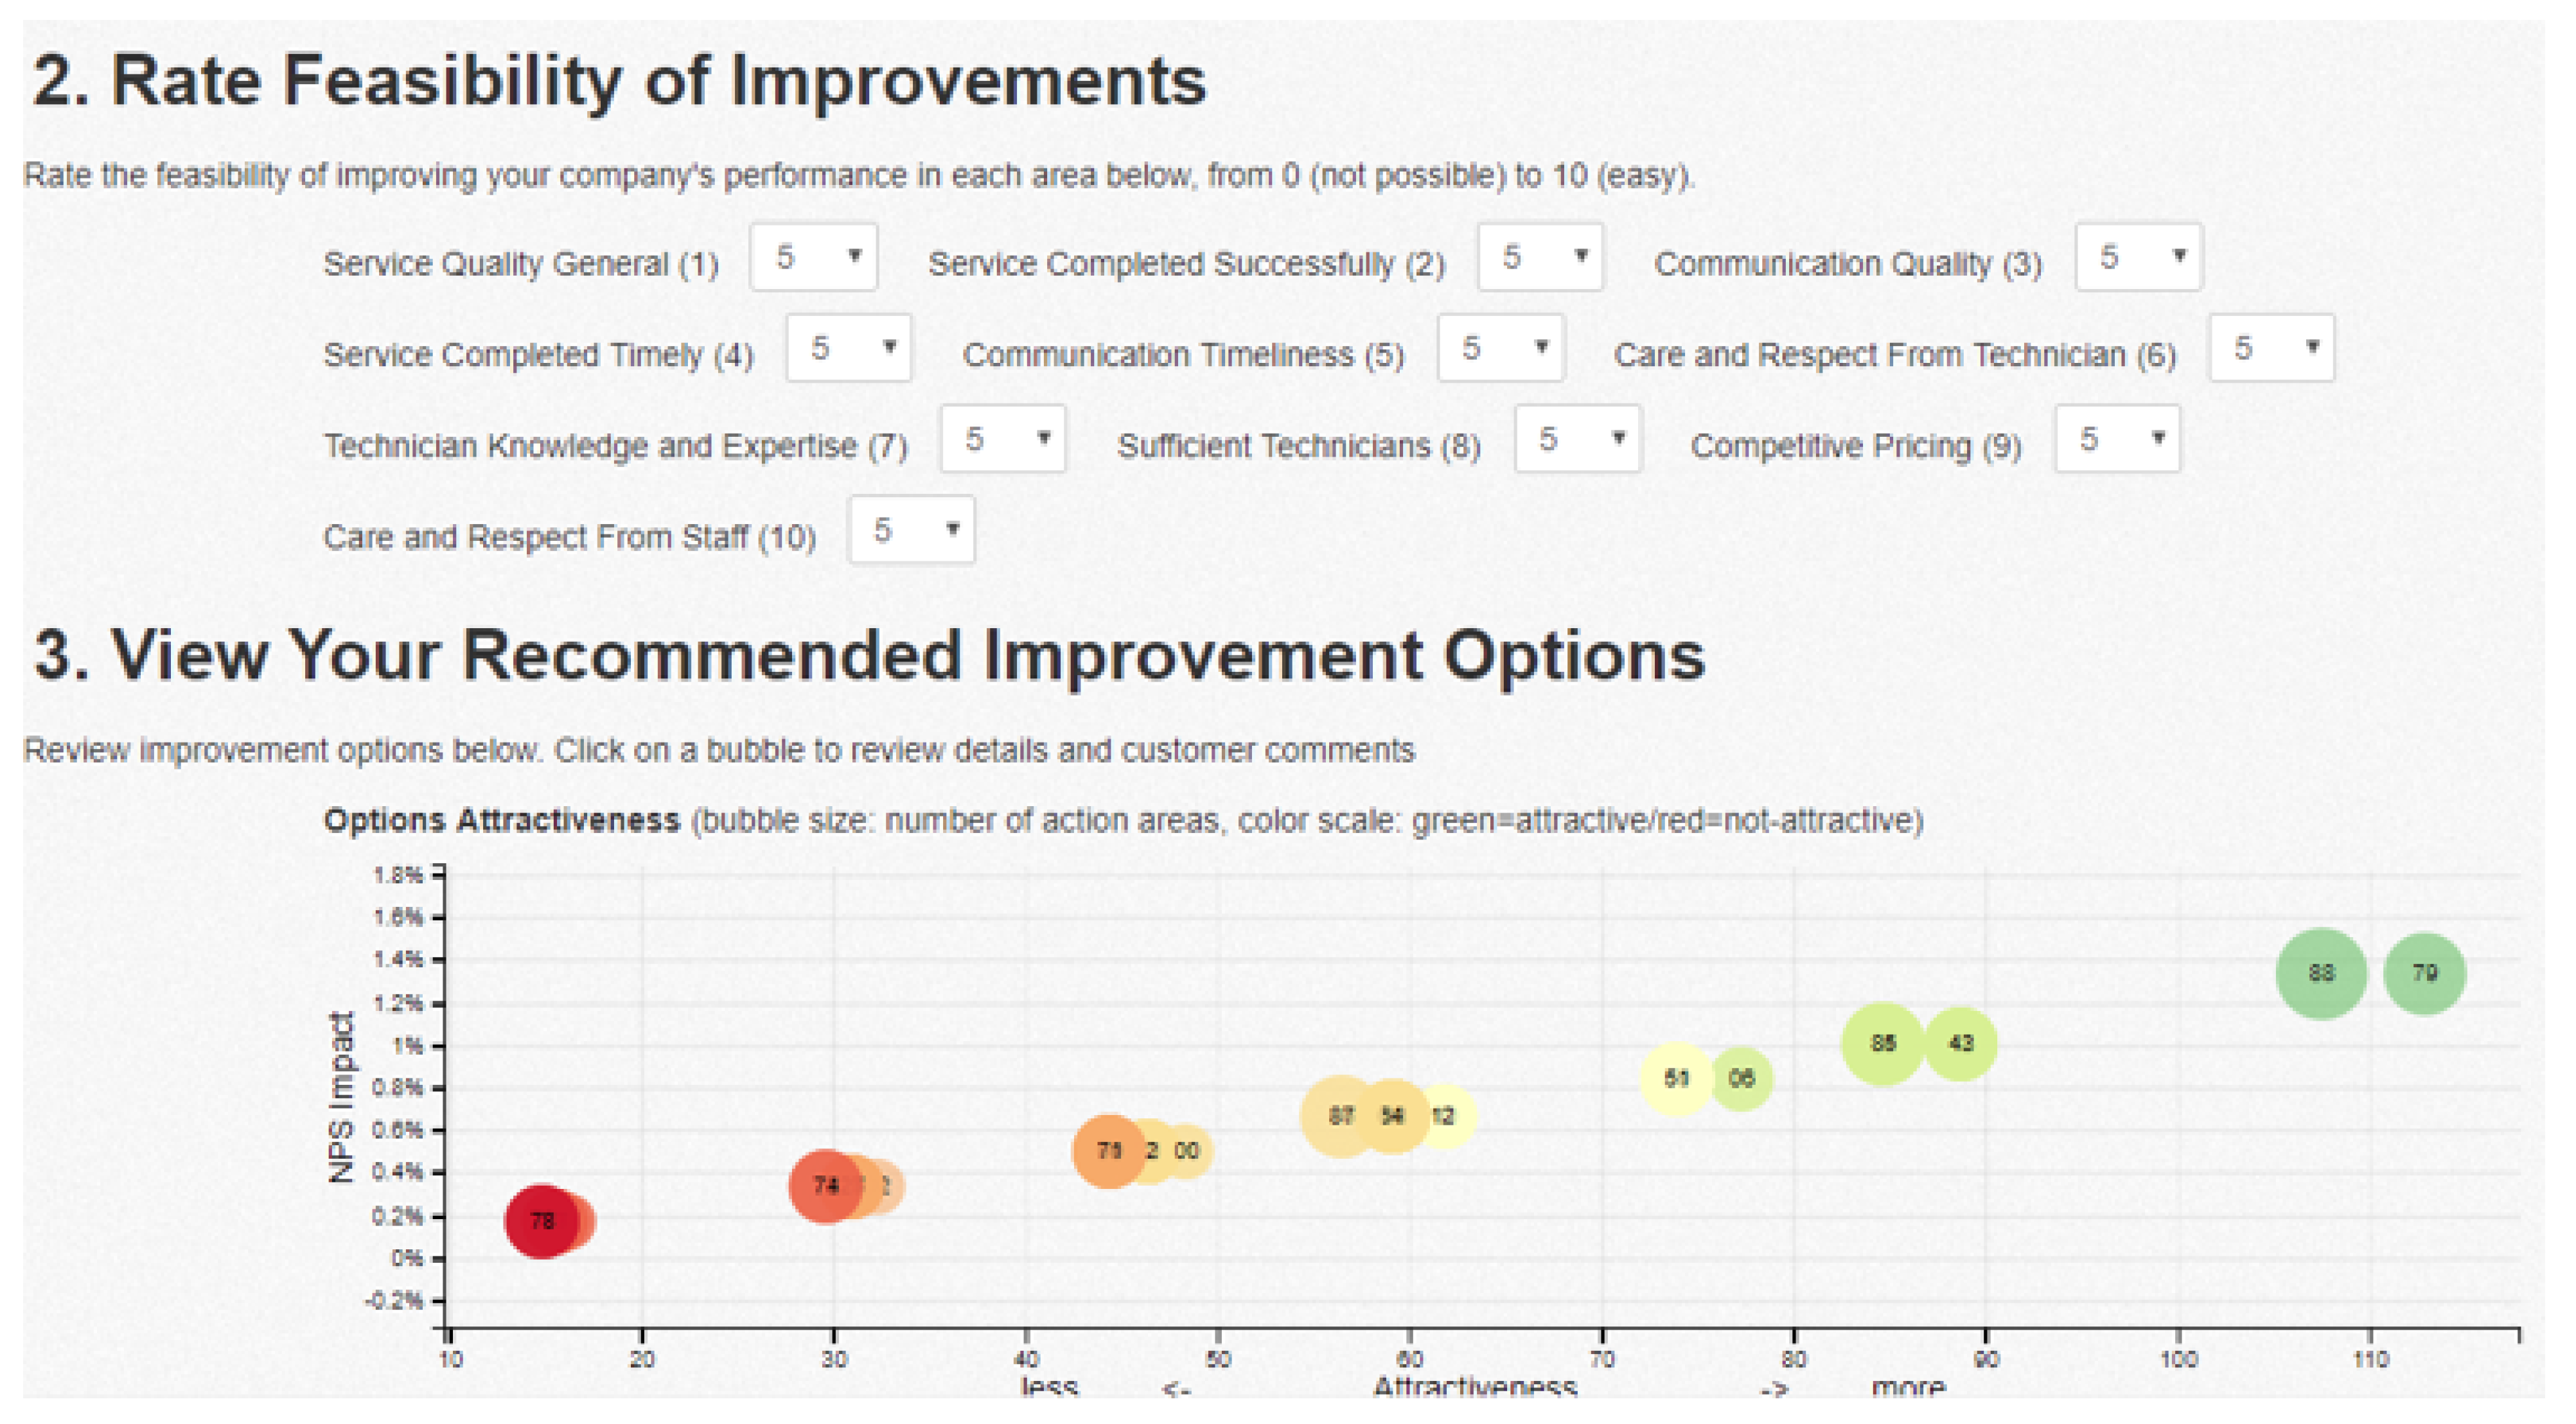The height and width of the screenshot is (1424, 2576).
Task: Select the bubble labeled 06
Action: [x=1742, y=1078]
